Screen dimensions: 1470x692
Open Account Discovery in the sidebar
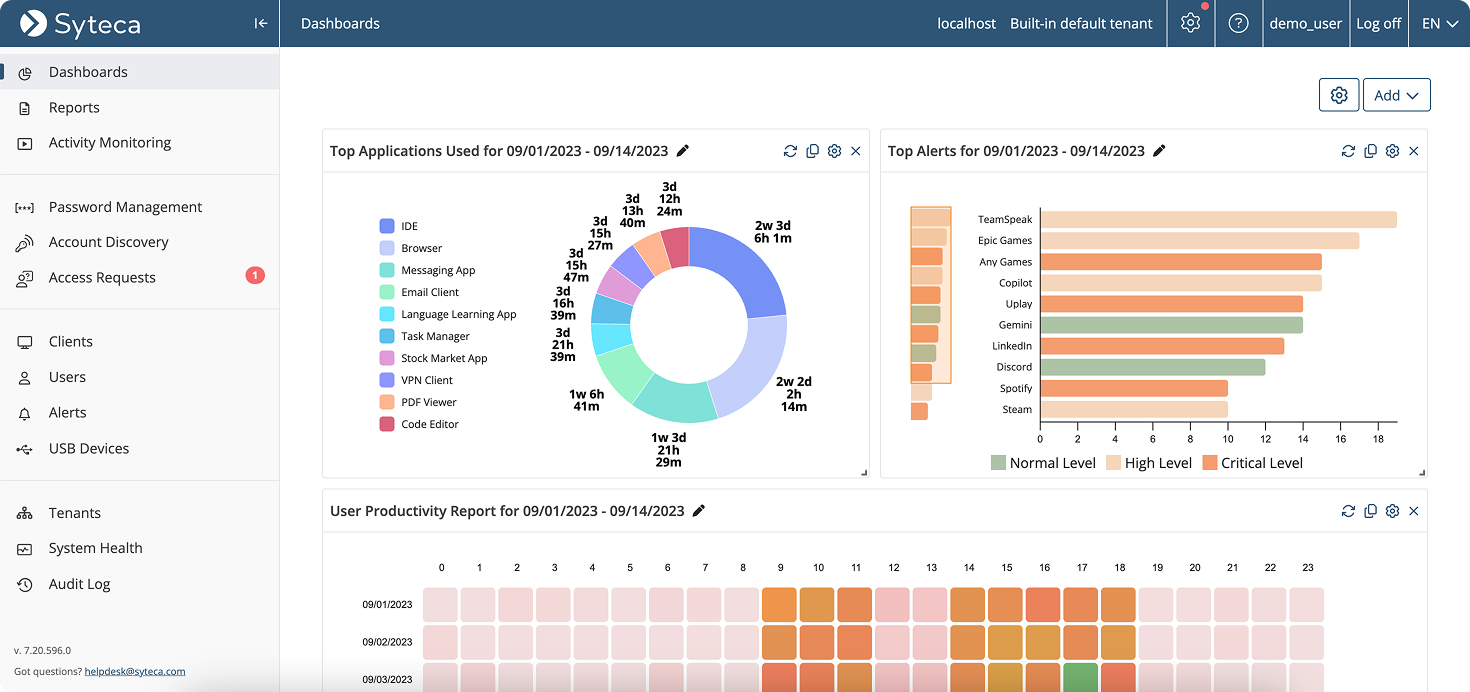click(139, 242)
